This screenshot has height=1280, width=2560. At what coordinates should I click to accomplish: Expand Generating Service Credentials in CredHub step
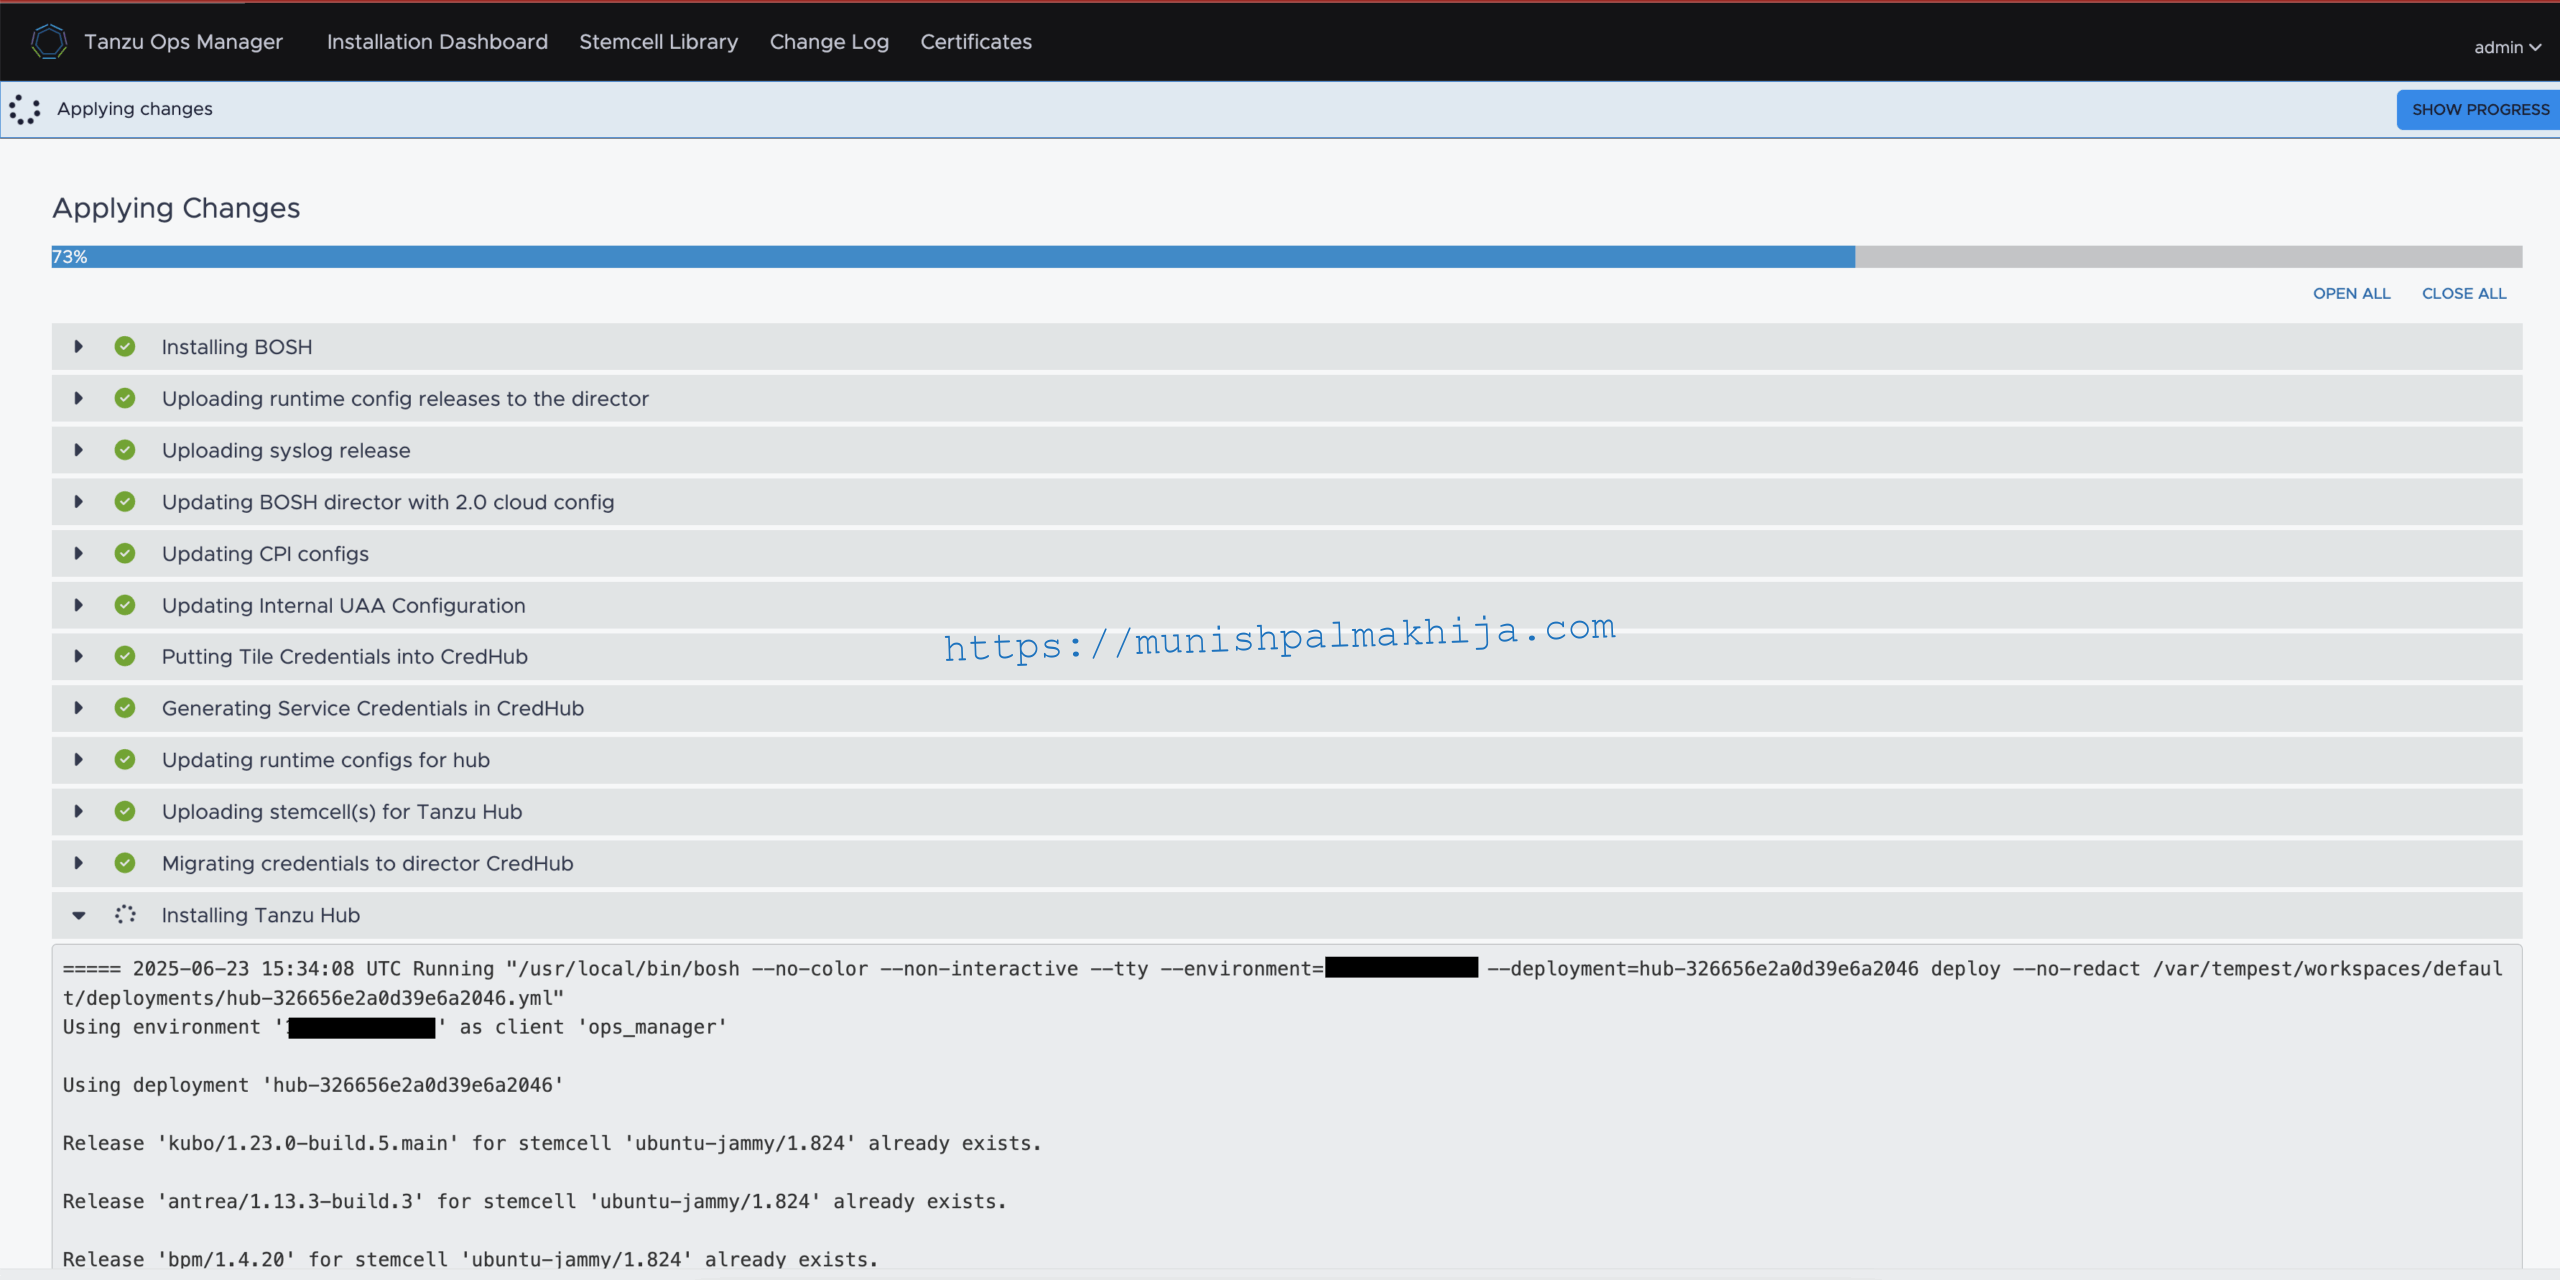click(x=78, y=708)
